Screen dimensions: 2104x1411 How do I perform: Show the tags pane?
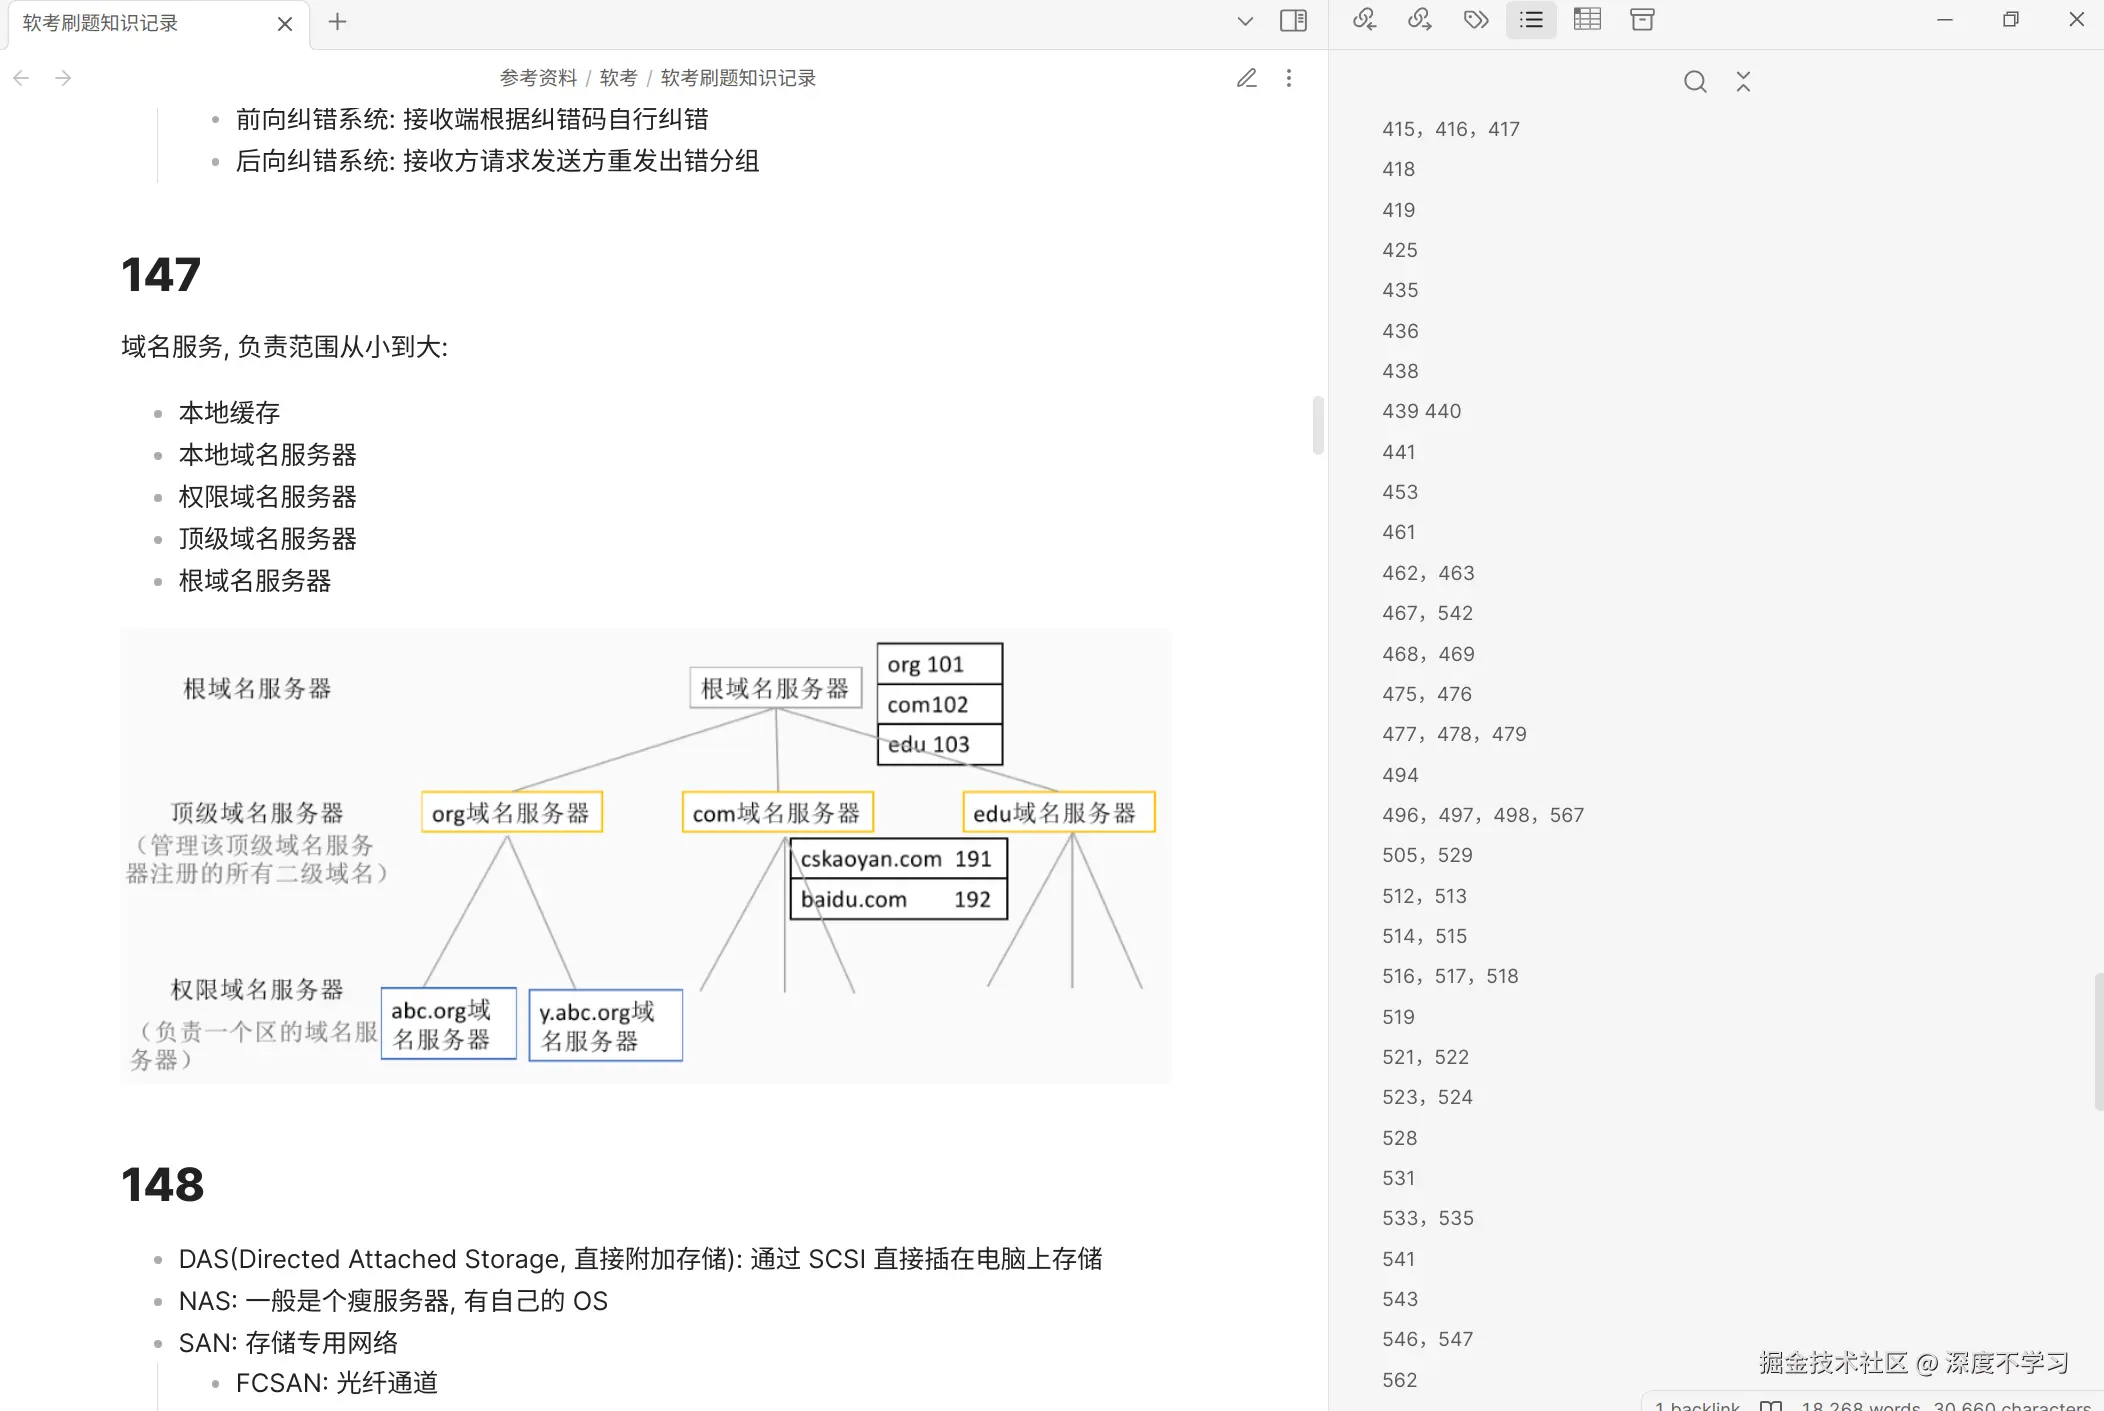(1475, 20)
